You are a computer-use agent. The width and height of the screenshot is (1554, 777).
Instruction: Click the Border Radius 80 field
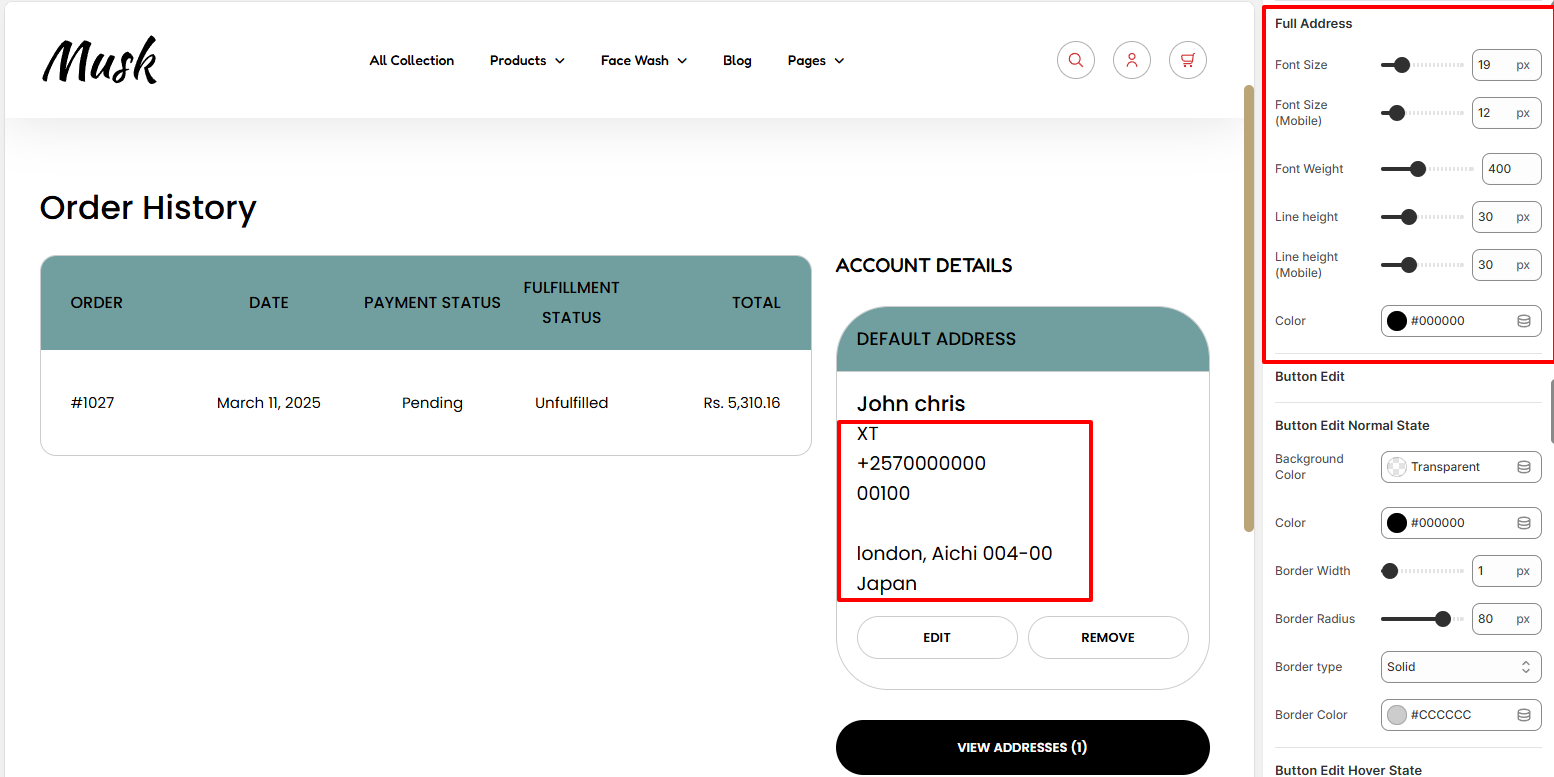(1507, 619)
